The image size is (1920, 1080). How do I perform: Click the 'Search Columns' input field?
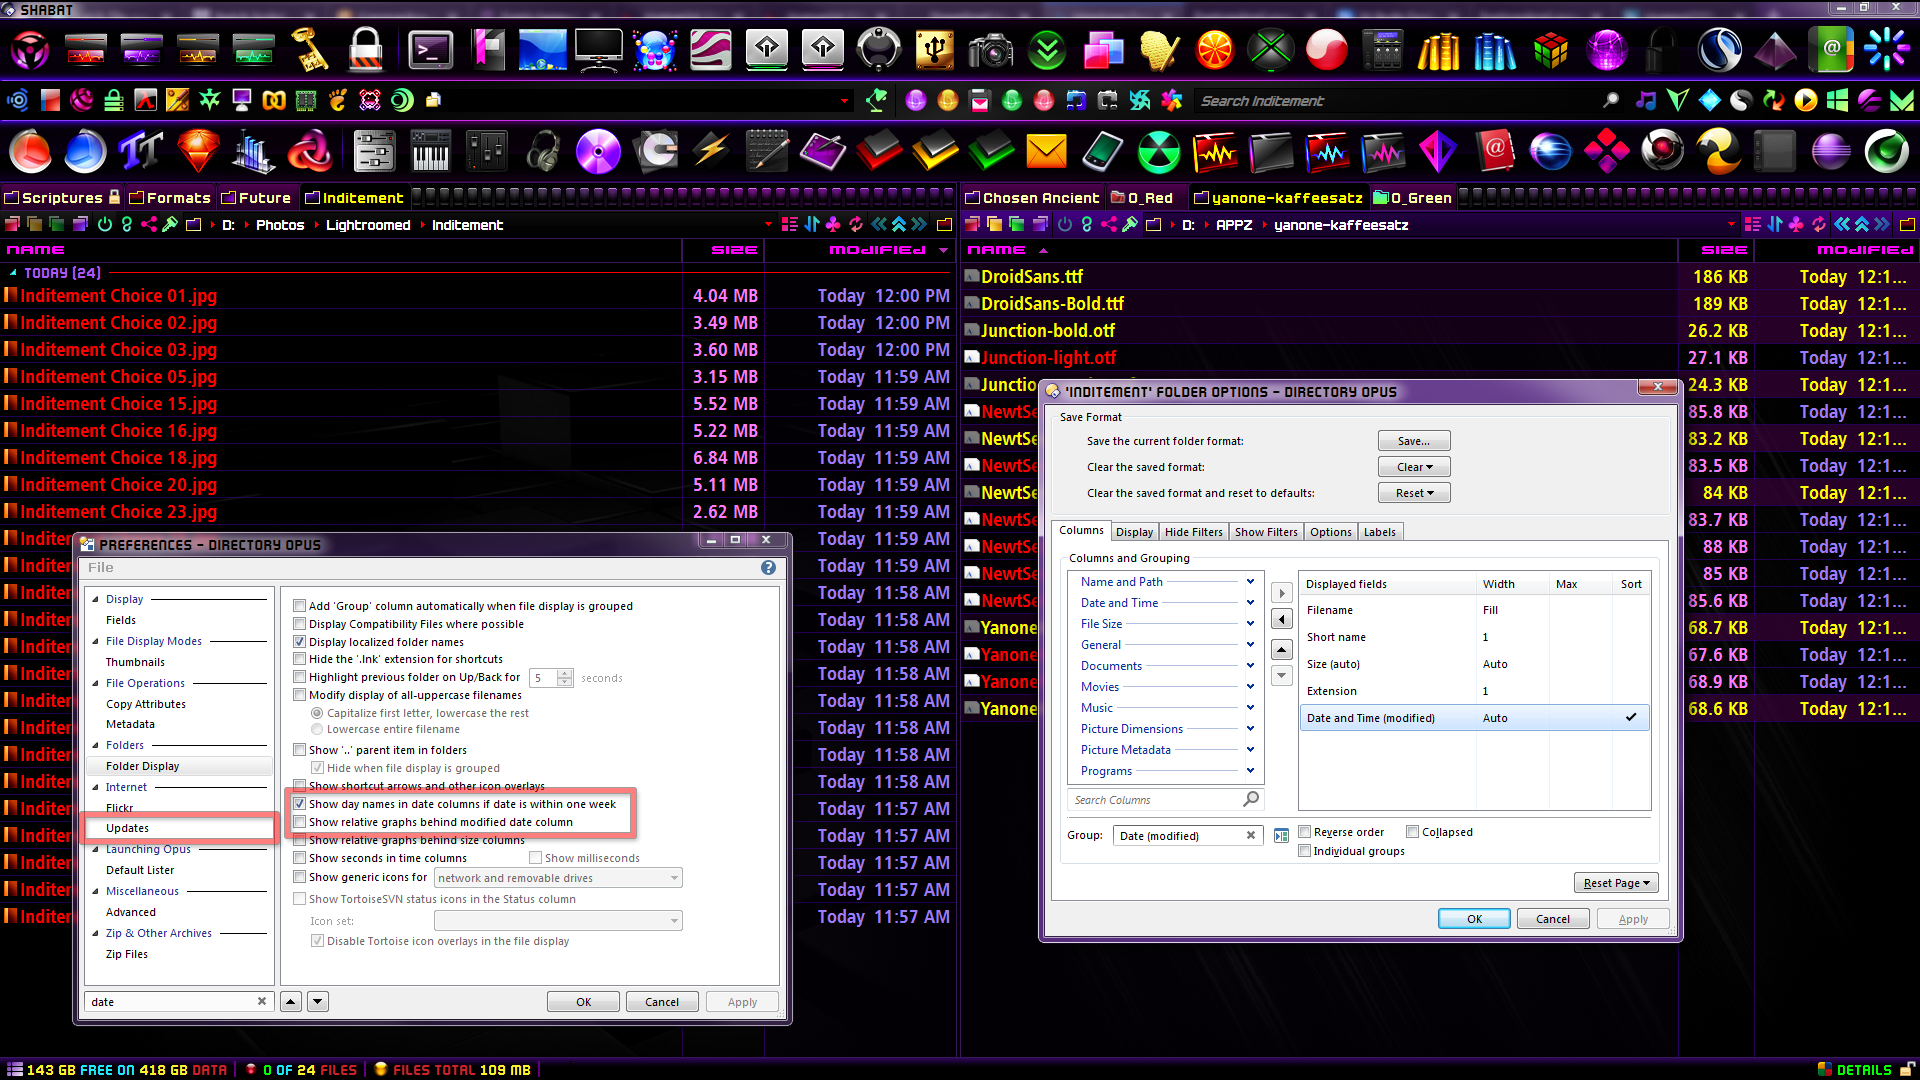coord(1165,800)
